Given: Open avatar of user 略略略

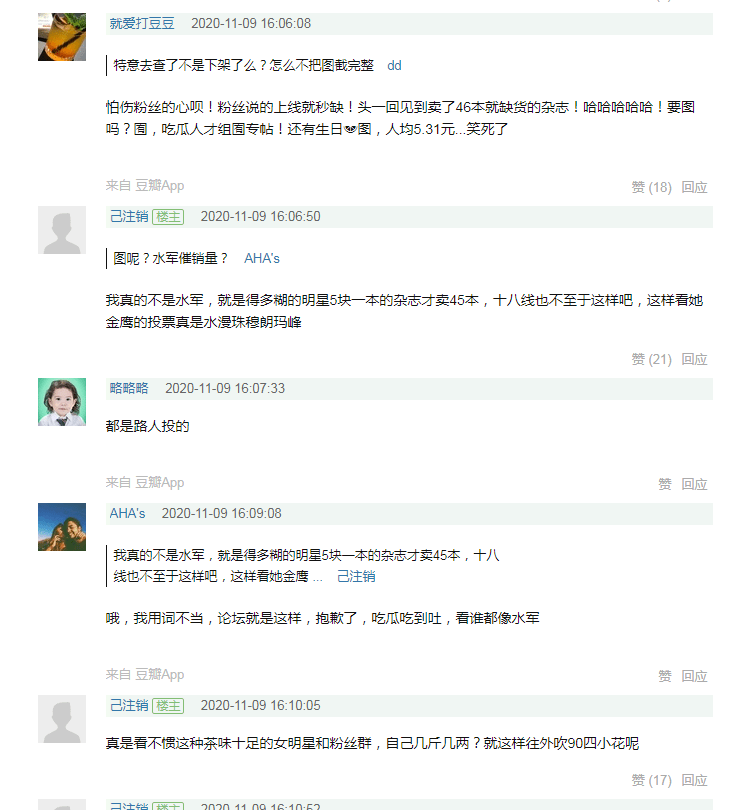Looking at the screenshot, I should pos(62,402).
